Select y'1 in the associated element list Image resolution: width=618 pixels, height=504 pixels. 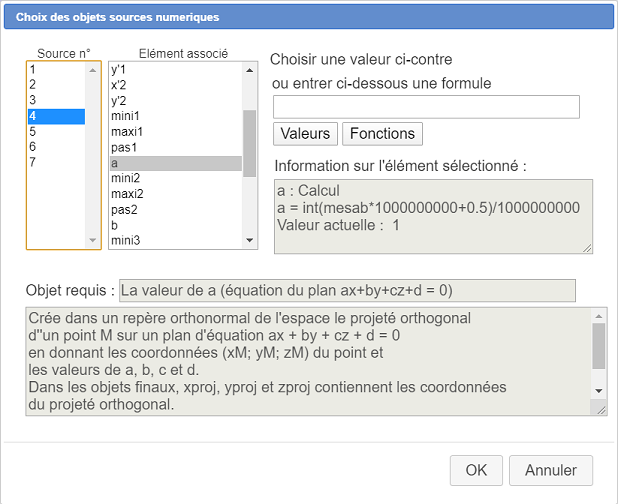click(176, 70)
